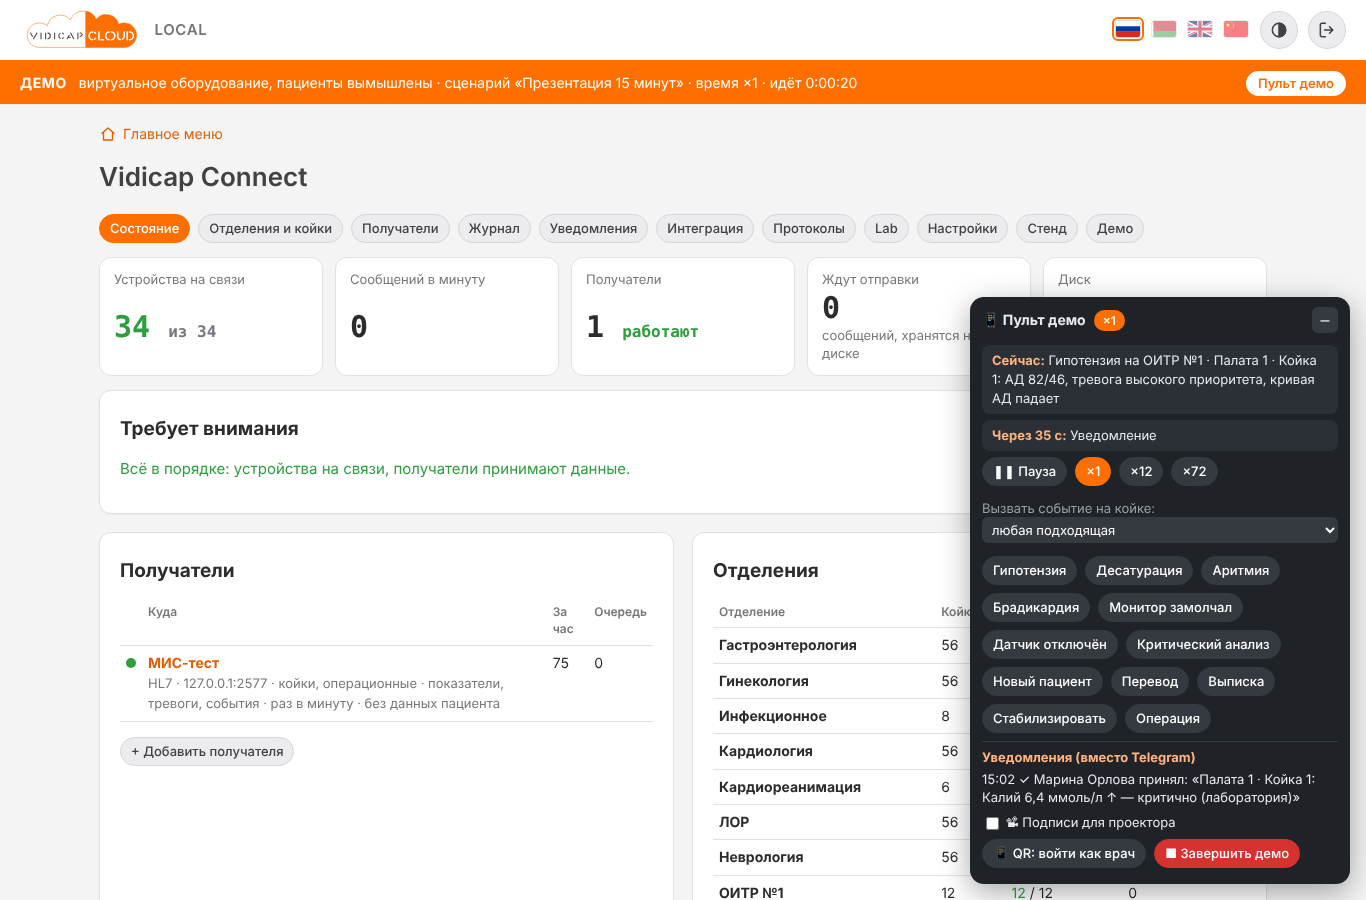Open the Стенд tab
This screenshot has height=900, width=1366.
(1047, 228)
